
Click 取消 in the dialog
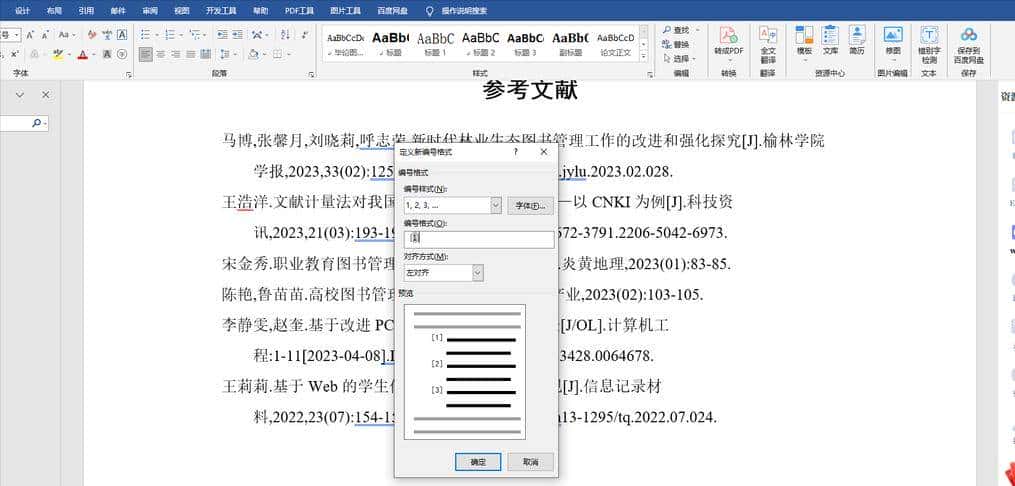pyautogui.click(x=530, y=462)
